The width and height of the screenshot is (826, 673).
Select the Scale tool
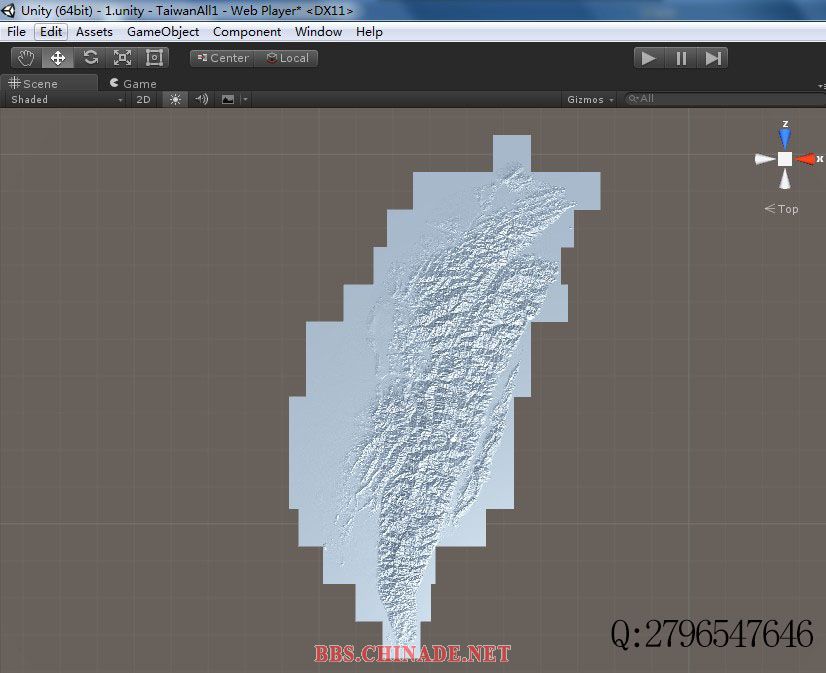pos(122,58)
